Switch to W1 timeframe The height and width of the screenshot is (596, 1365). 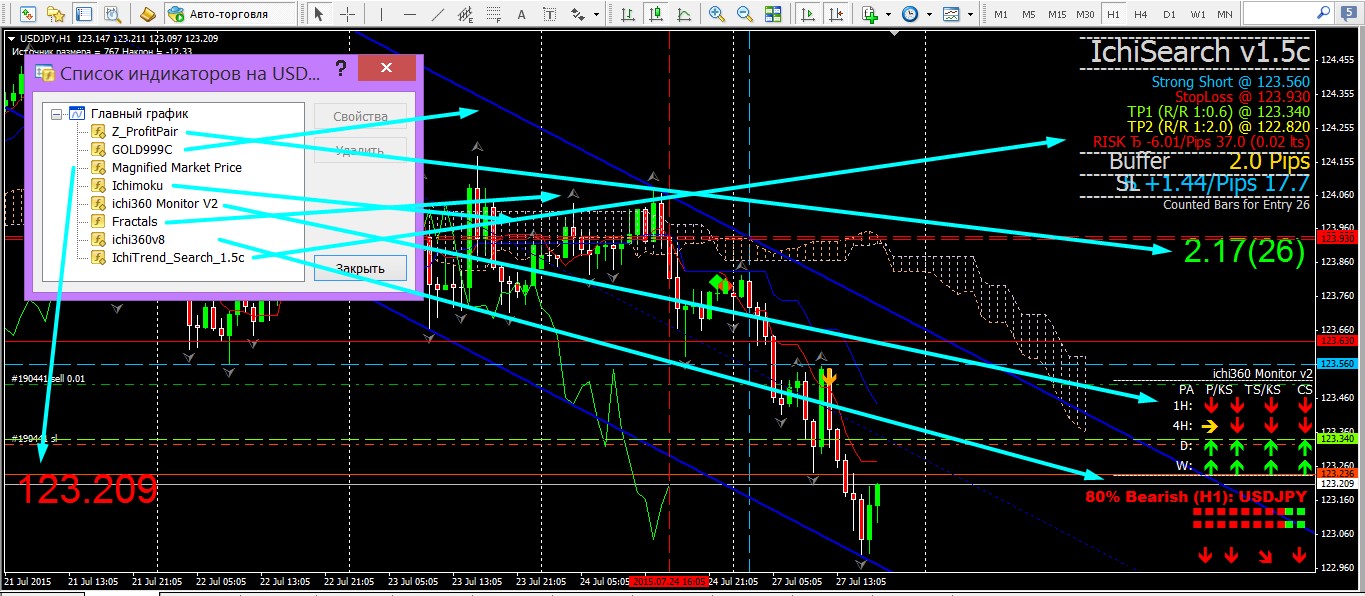(x=1197, y=14)
